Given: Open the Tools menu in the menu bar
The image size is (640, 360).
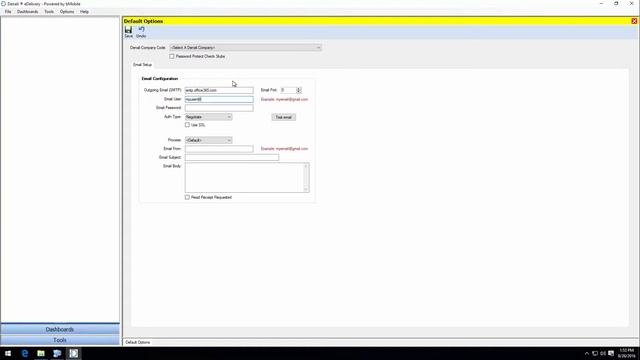Looking at the screenshot, I should pyautogui.click(x=49, y=12).
